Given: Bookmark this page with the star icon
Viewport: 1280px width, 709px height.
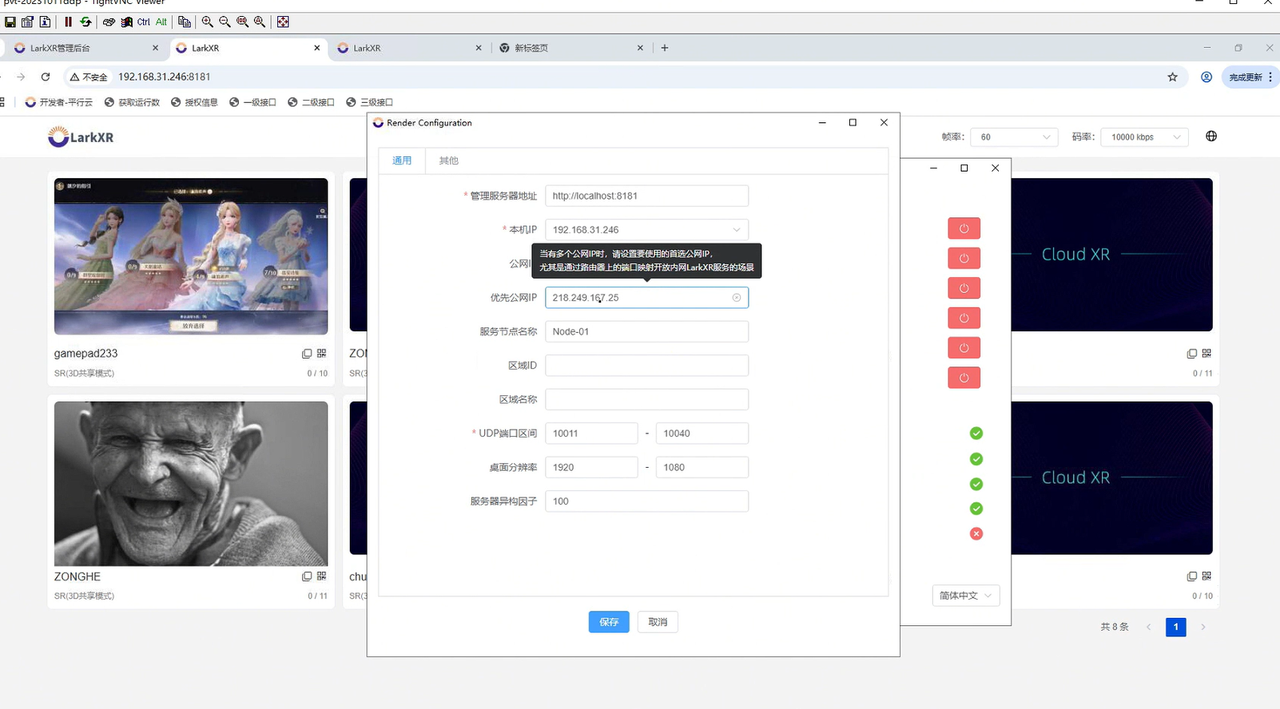Looking at the screenshot, I should pos(1173,77).
